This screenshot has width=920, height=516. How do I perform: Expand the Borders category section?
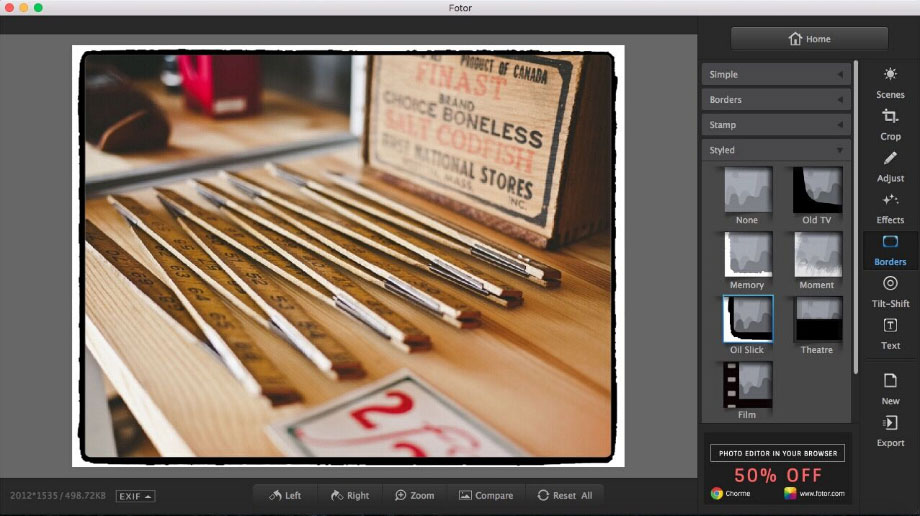[776, 100]
